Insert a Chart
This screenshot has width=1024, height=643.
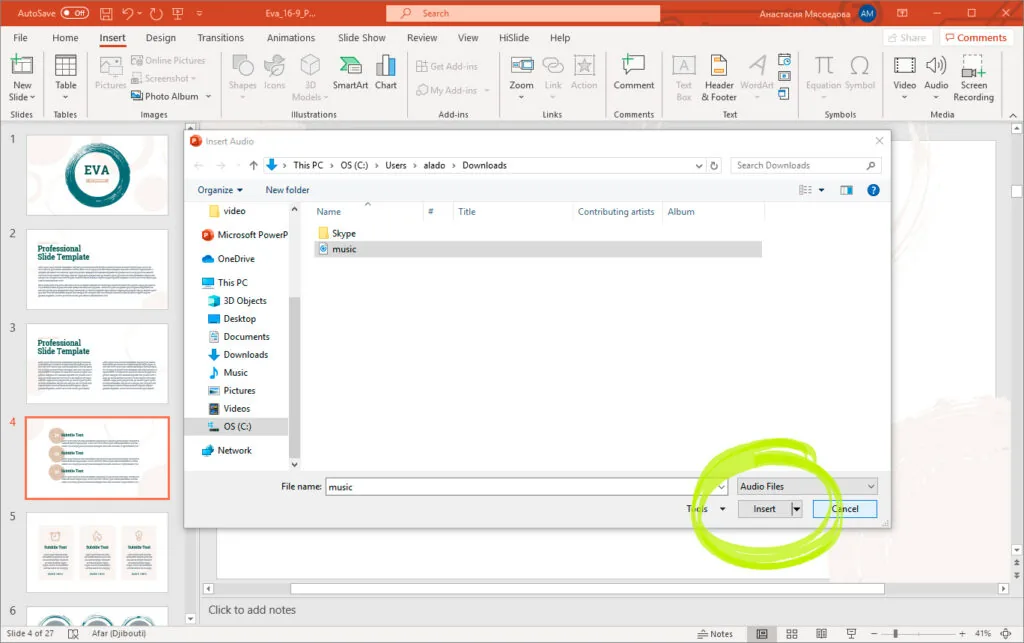coord(385,72)
